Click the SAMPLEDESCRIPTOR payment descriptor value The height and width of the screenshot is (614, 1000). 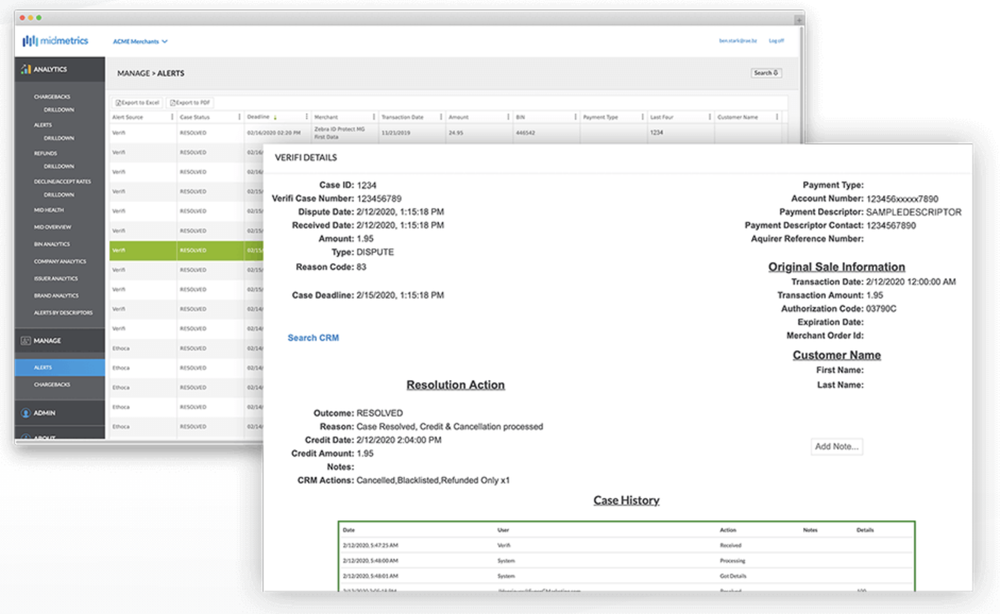(x=913, y=212)
